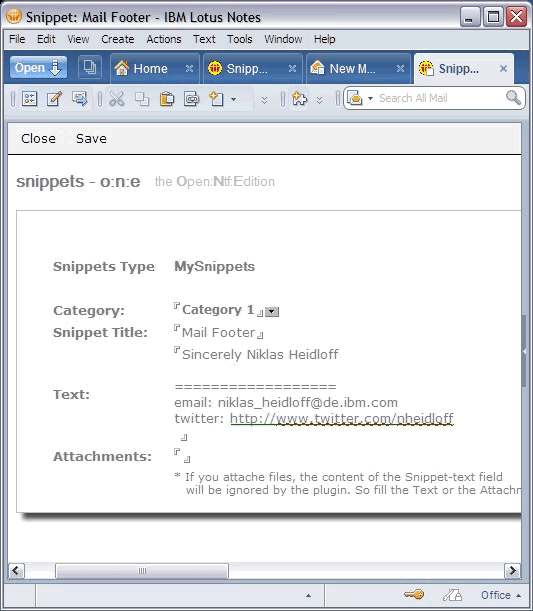
Task: Click the thumbnails window switcher icon
Action: tap(90, 68)
